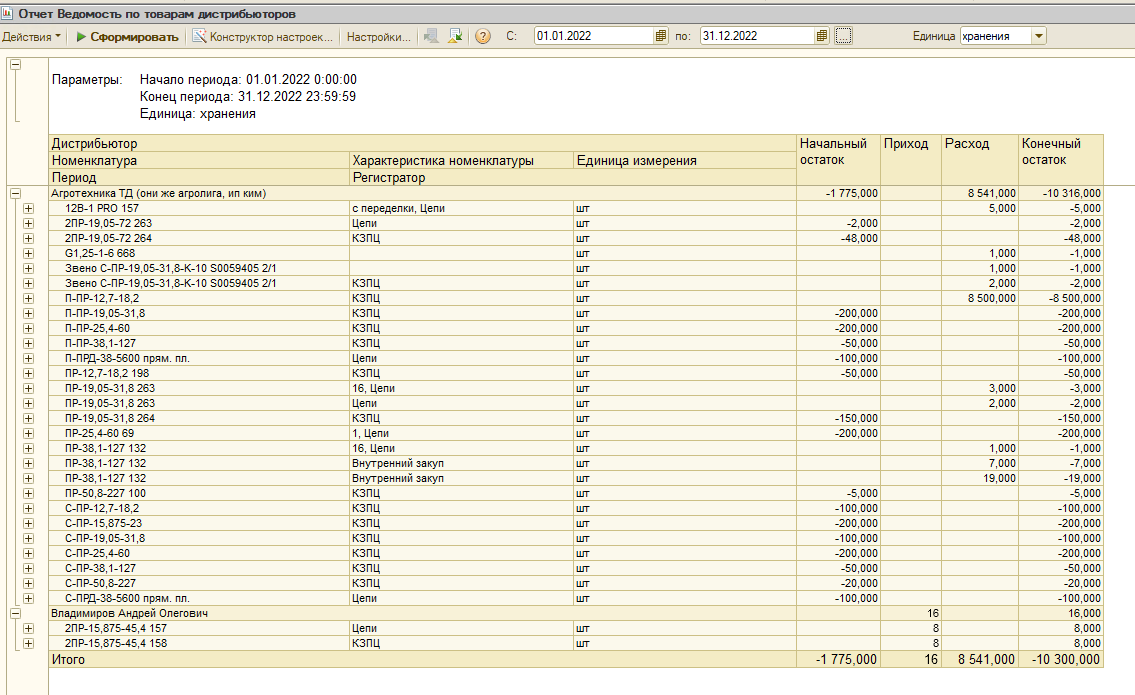The width and height of the screenshot is (1135, 695).
Task: Collapse Владимиров Андрей Олегович group
Action: pos(15,613)
